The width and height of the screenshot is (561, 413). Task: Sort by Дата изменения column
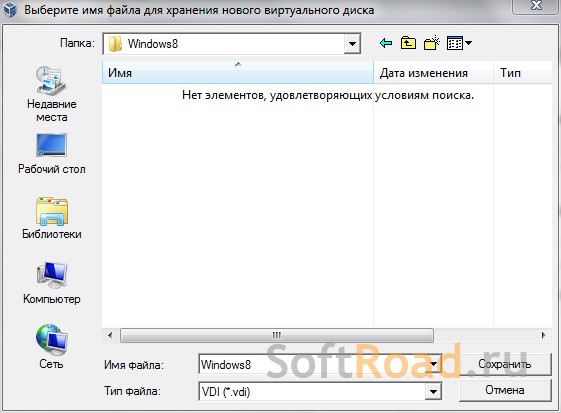click(433, 73)
